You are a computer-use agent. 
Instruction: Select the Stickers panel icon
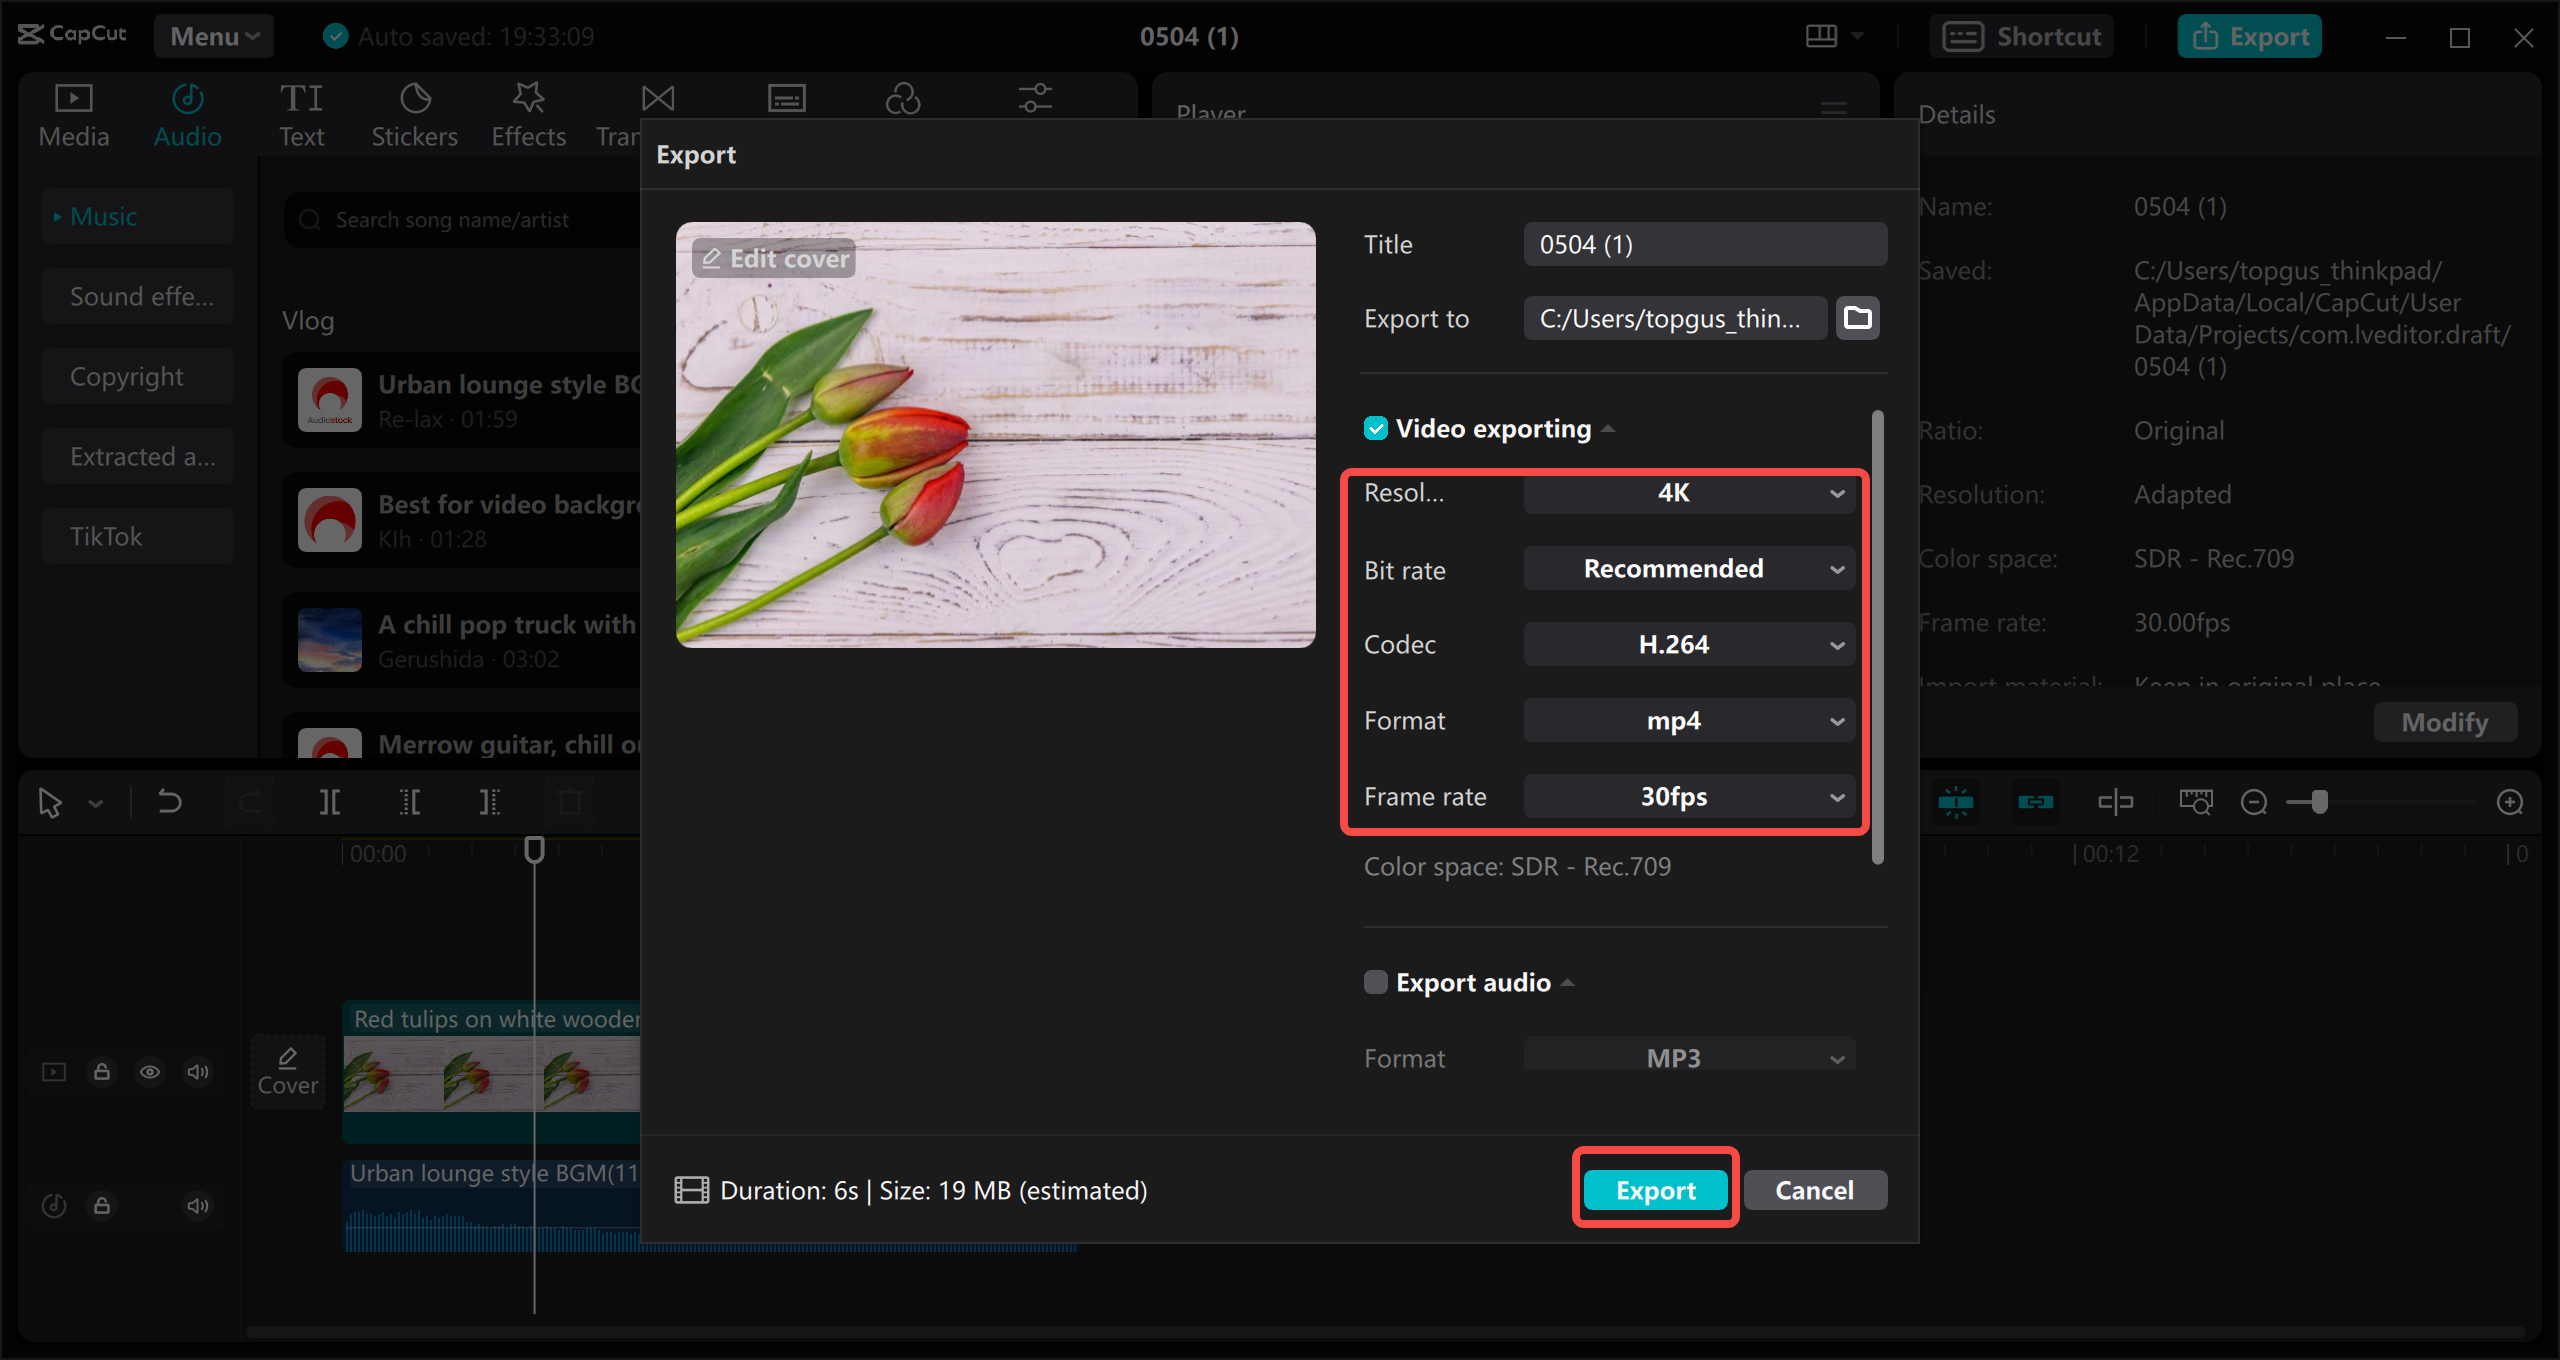414,112
